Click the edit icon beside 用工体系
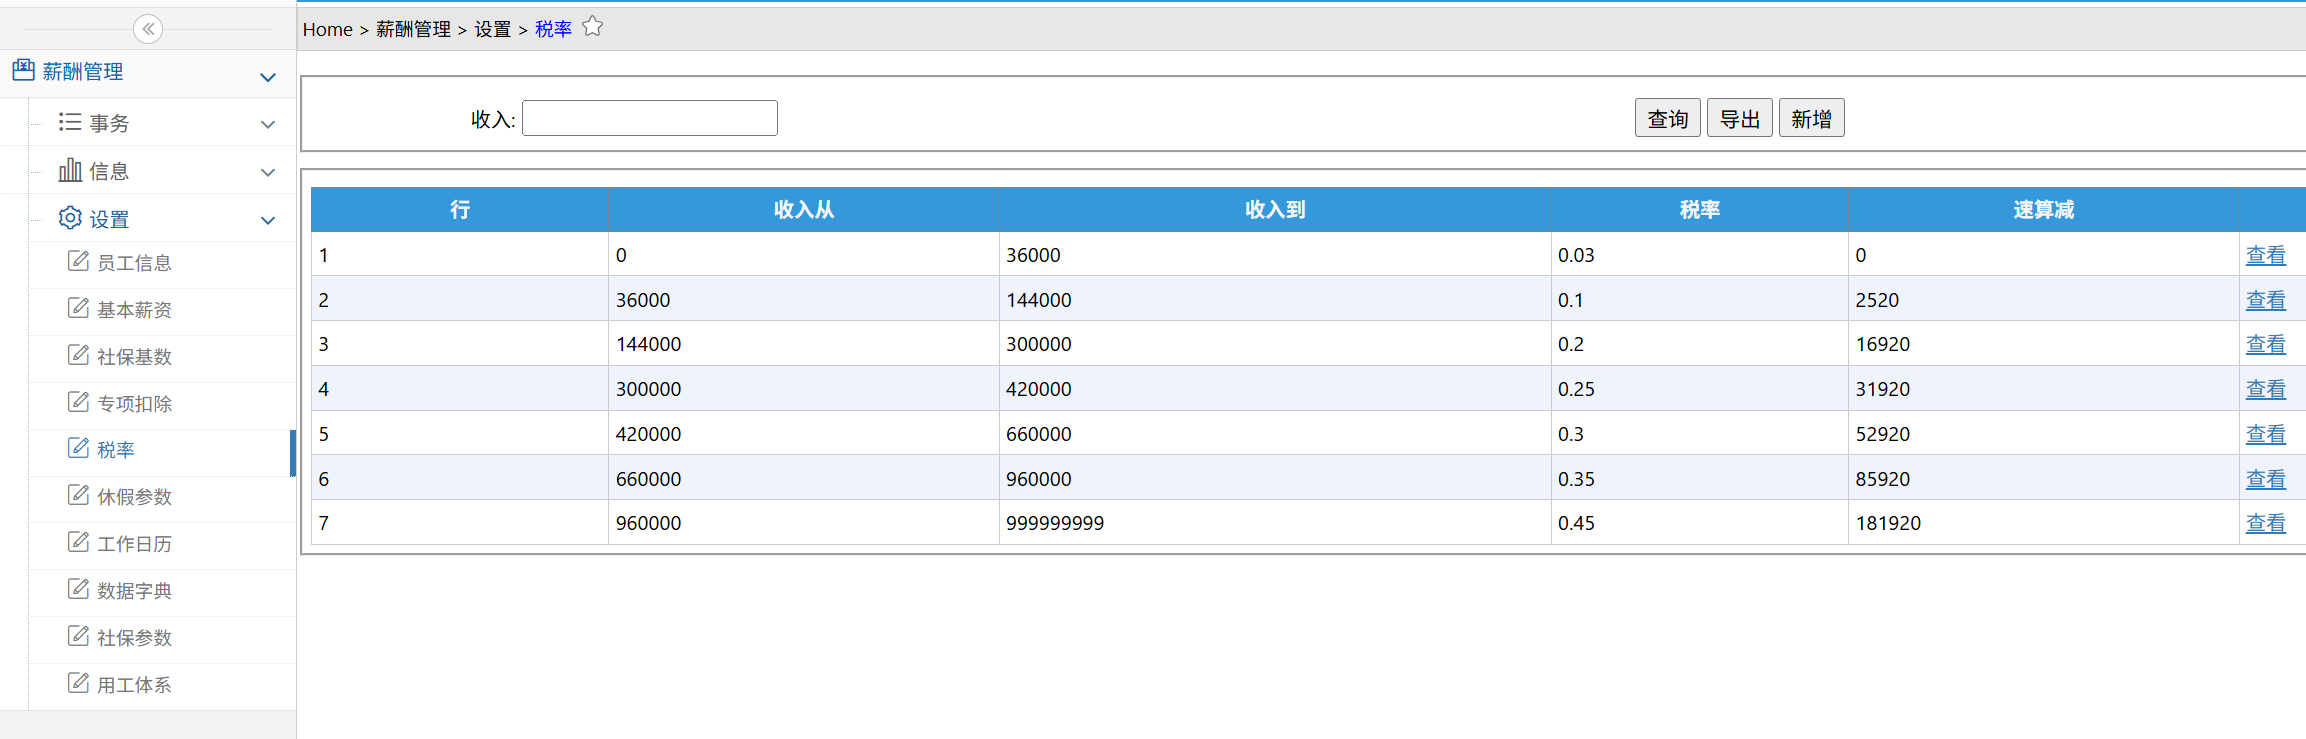The height and width of the screenshot is (739, 2306). click(x=78, y=683)
